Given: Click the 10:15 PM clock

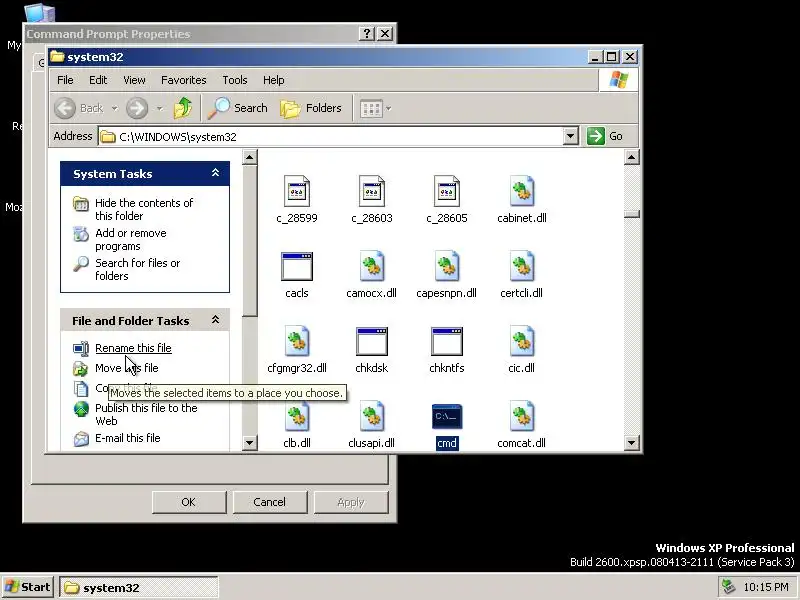Looking at the screenshot, I should (x=766, y=587).
